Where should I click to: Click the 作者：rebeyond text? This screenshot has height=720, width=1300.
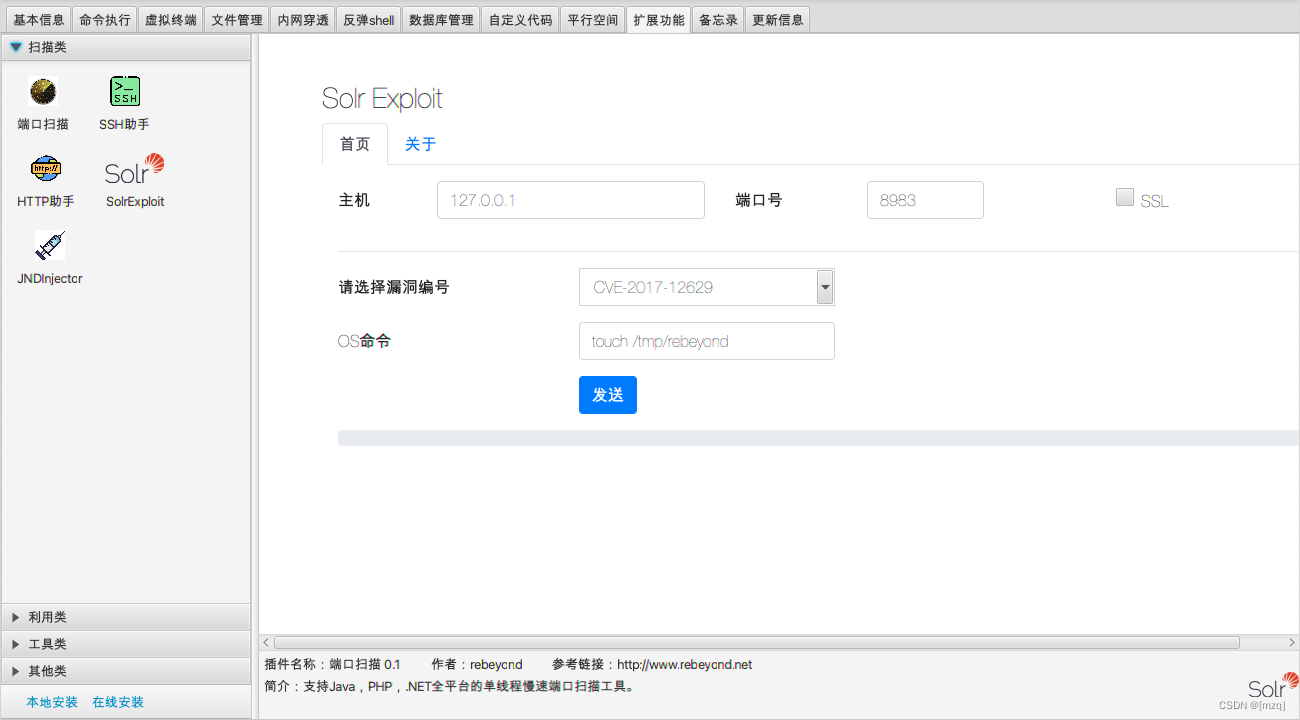[x=477, y=664]
